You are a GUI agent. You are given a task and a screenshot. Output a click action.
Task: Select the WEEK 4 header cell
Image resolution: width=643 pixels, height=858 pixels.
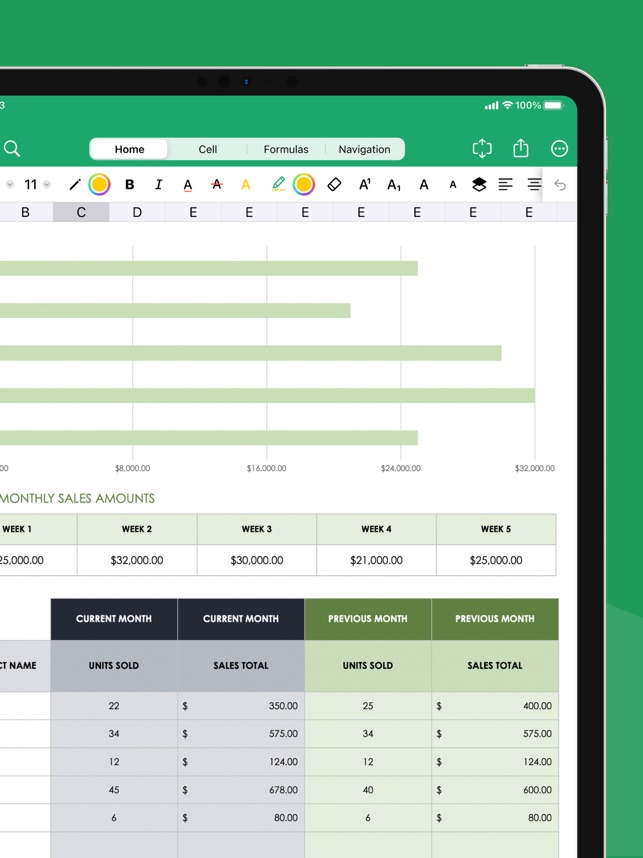pos(376,529)
